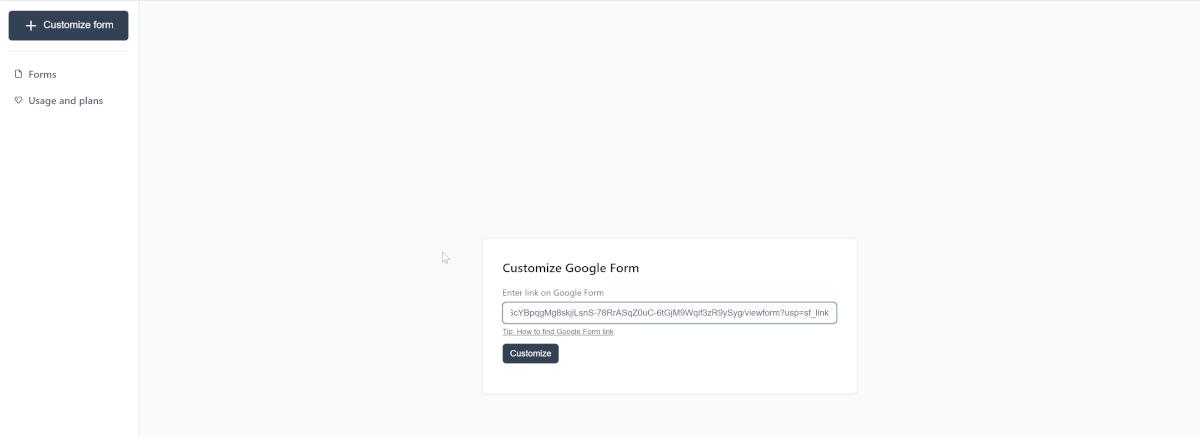Image resolution: width=1200 pixels, height=437 pixels.
Task: Click the gray background above the card
Action: click(669, 120)
